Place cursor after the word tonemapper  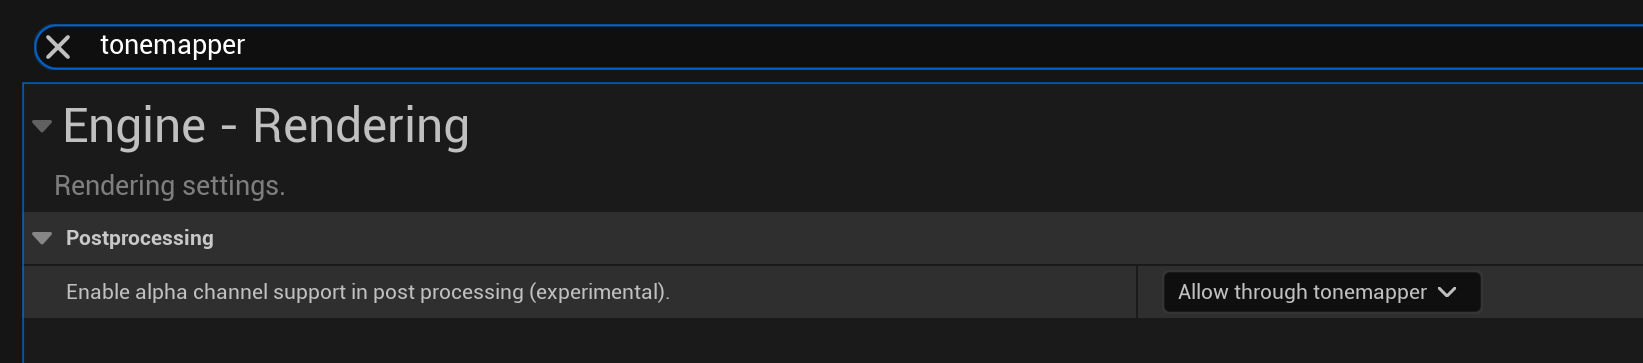pyautogui.click(x=246, y=45)
